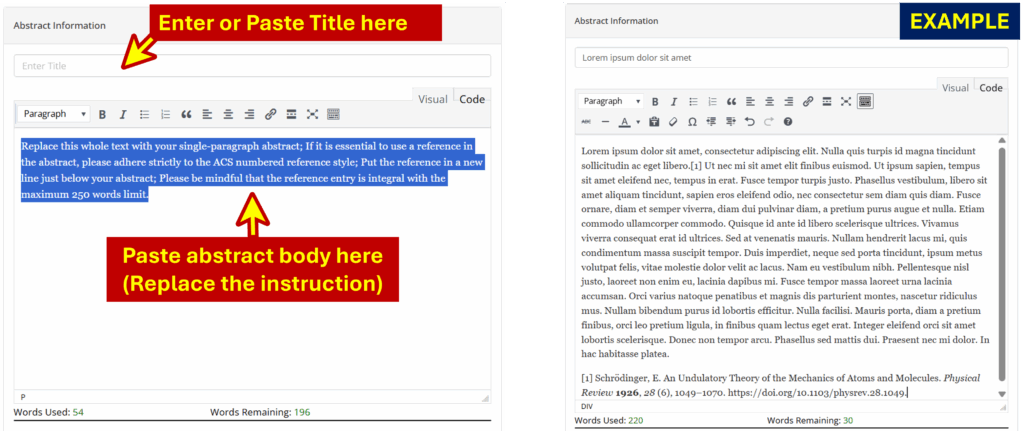1024x431 pixels.
Task: Click the Enter Title input field
Action: coord(252,66)
